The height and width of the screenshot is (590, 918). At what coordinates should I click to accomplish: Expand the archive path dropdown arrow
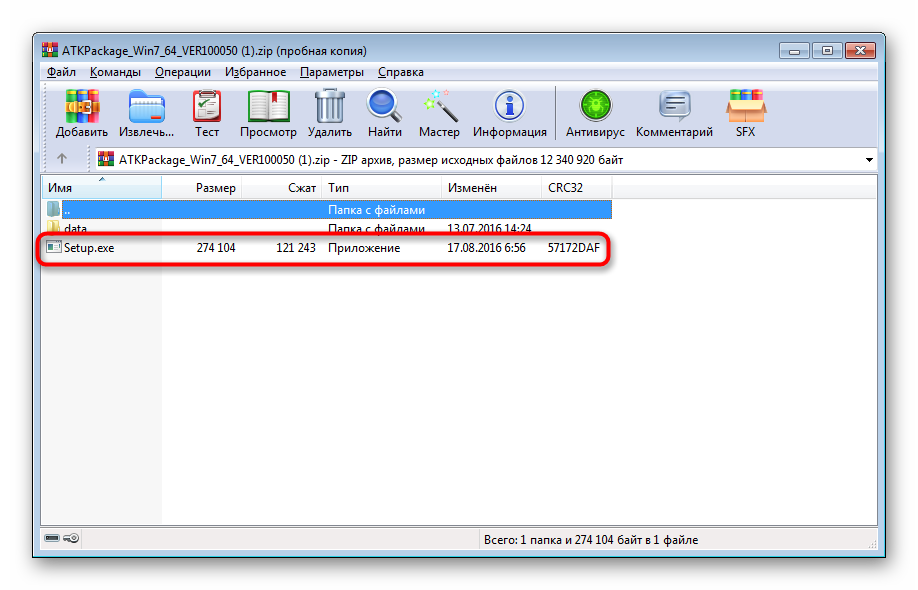coord(868,160)
